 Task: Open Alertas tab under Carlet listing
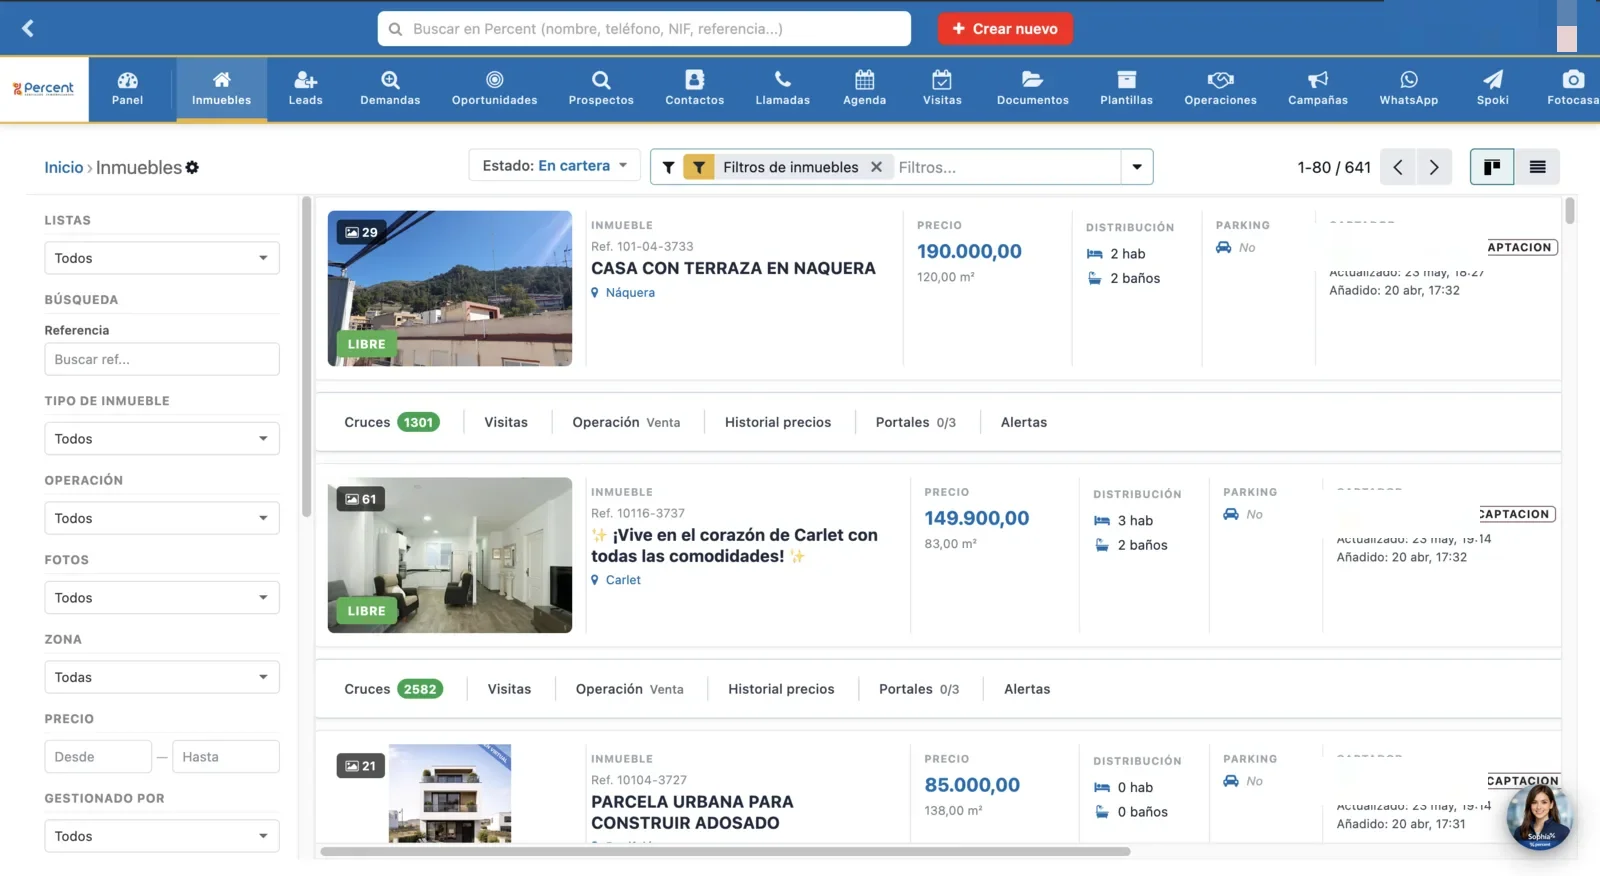1027,689
